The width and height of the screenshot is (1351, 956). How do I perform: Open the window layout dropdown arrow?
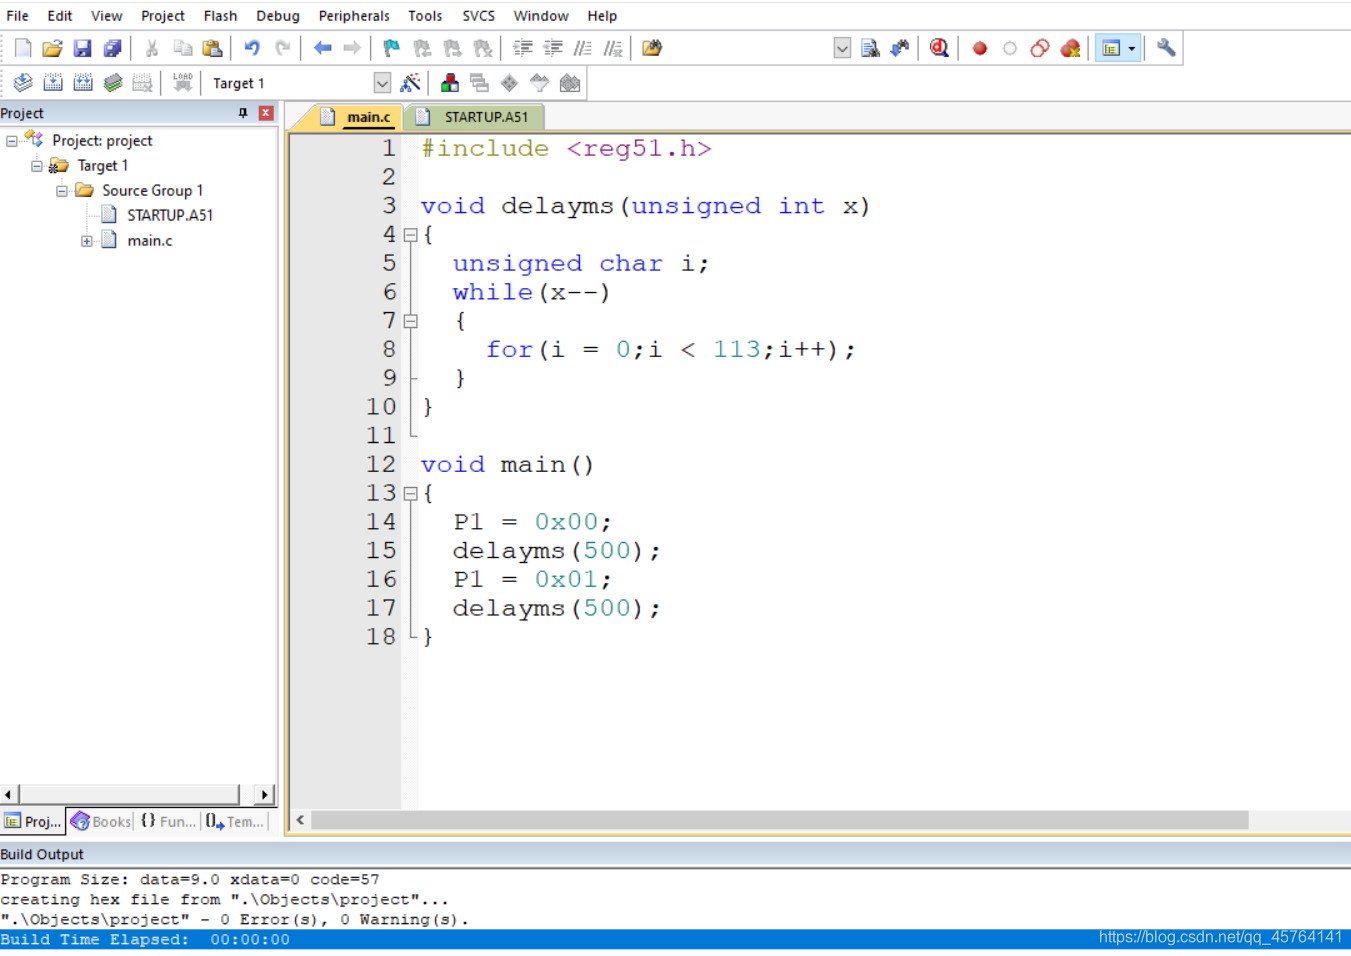click(1132, 48)
